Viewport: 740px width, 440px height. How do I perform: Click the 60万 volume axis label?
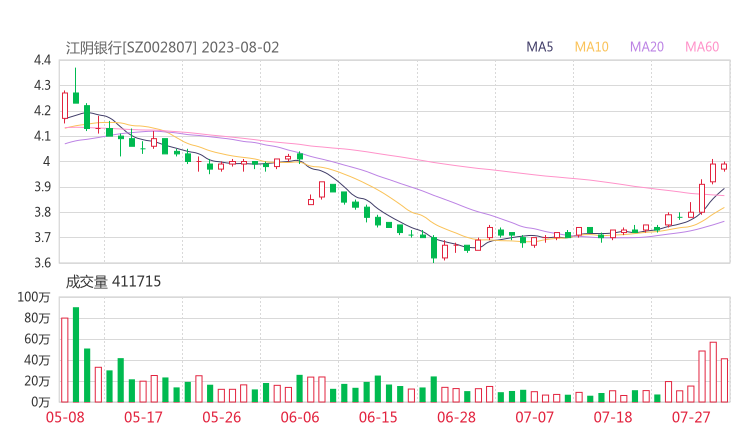click(x=37, y=339)
